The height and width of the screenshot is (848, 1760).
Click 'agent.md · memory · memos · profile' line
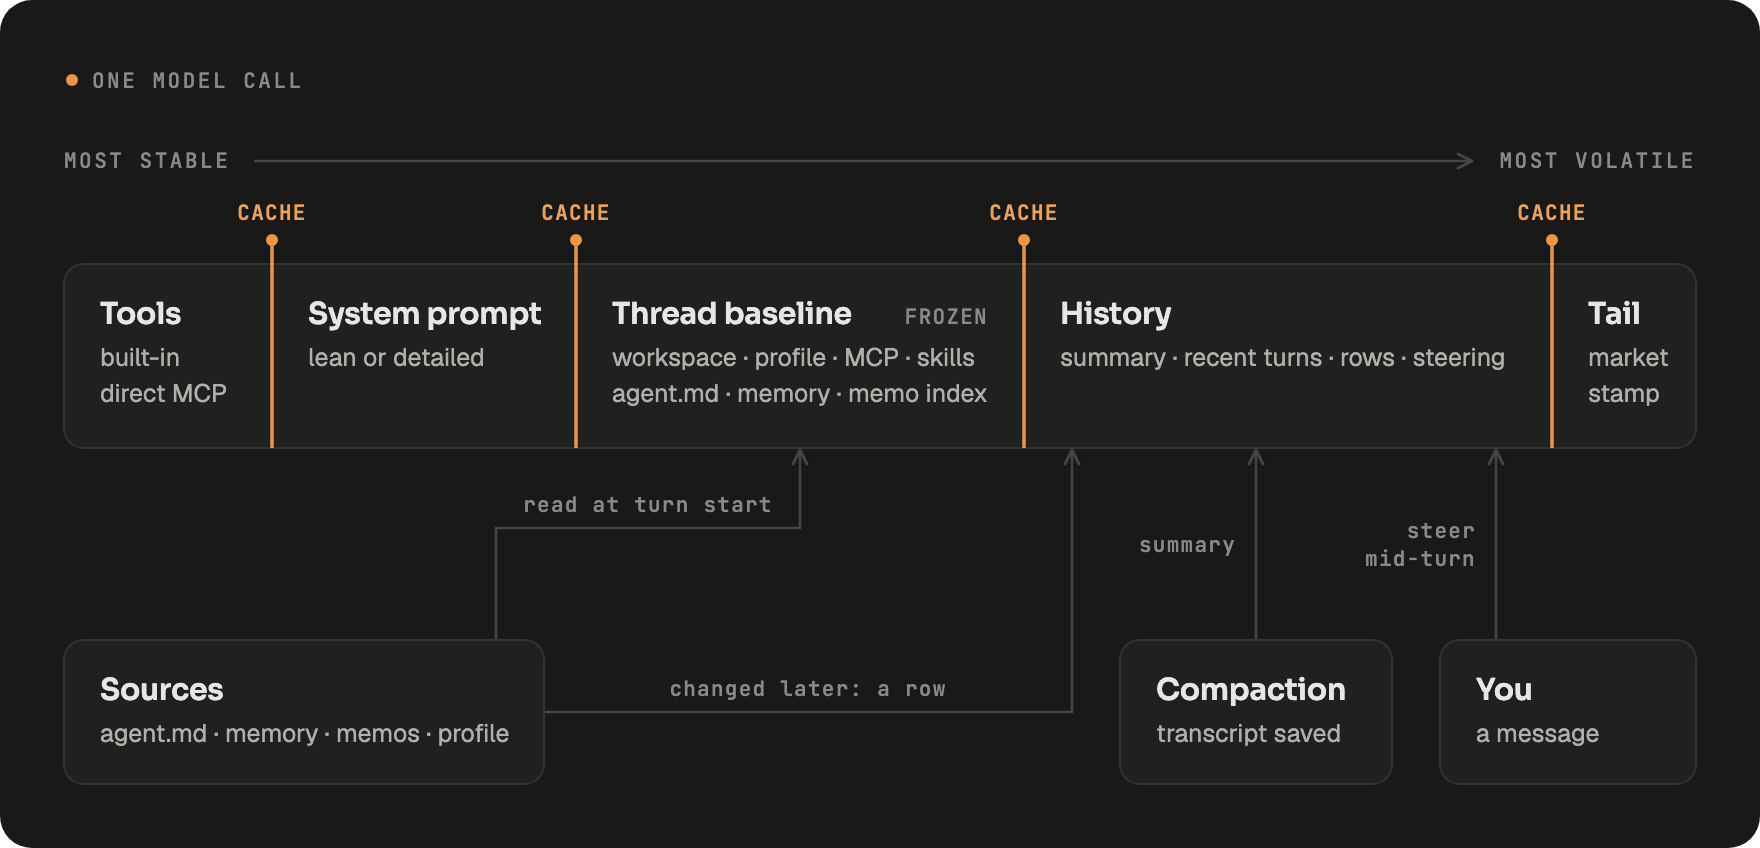point(304,734)
